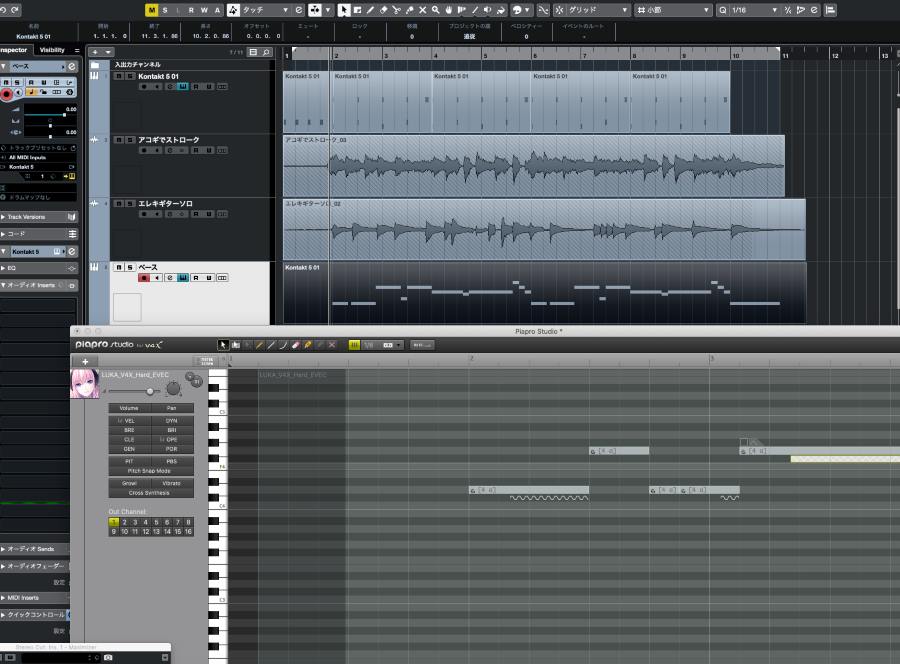Screen dimensions: 900x664
Task: Open the 1/16 quantize preset dropdown
Action: [756, 10]
